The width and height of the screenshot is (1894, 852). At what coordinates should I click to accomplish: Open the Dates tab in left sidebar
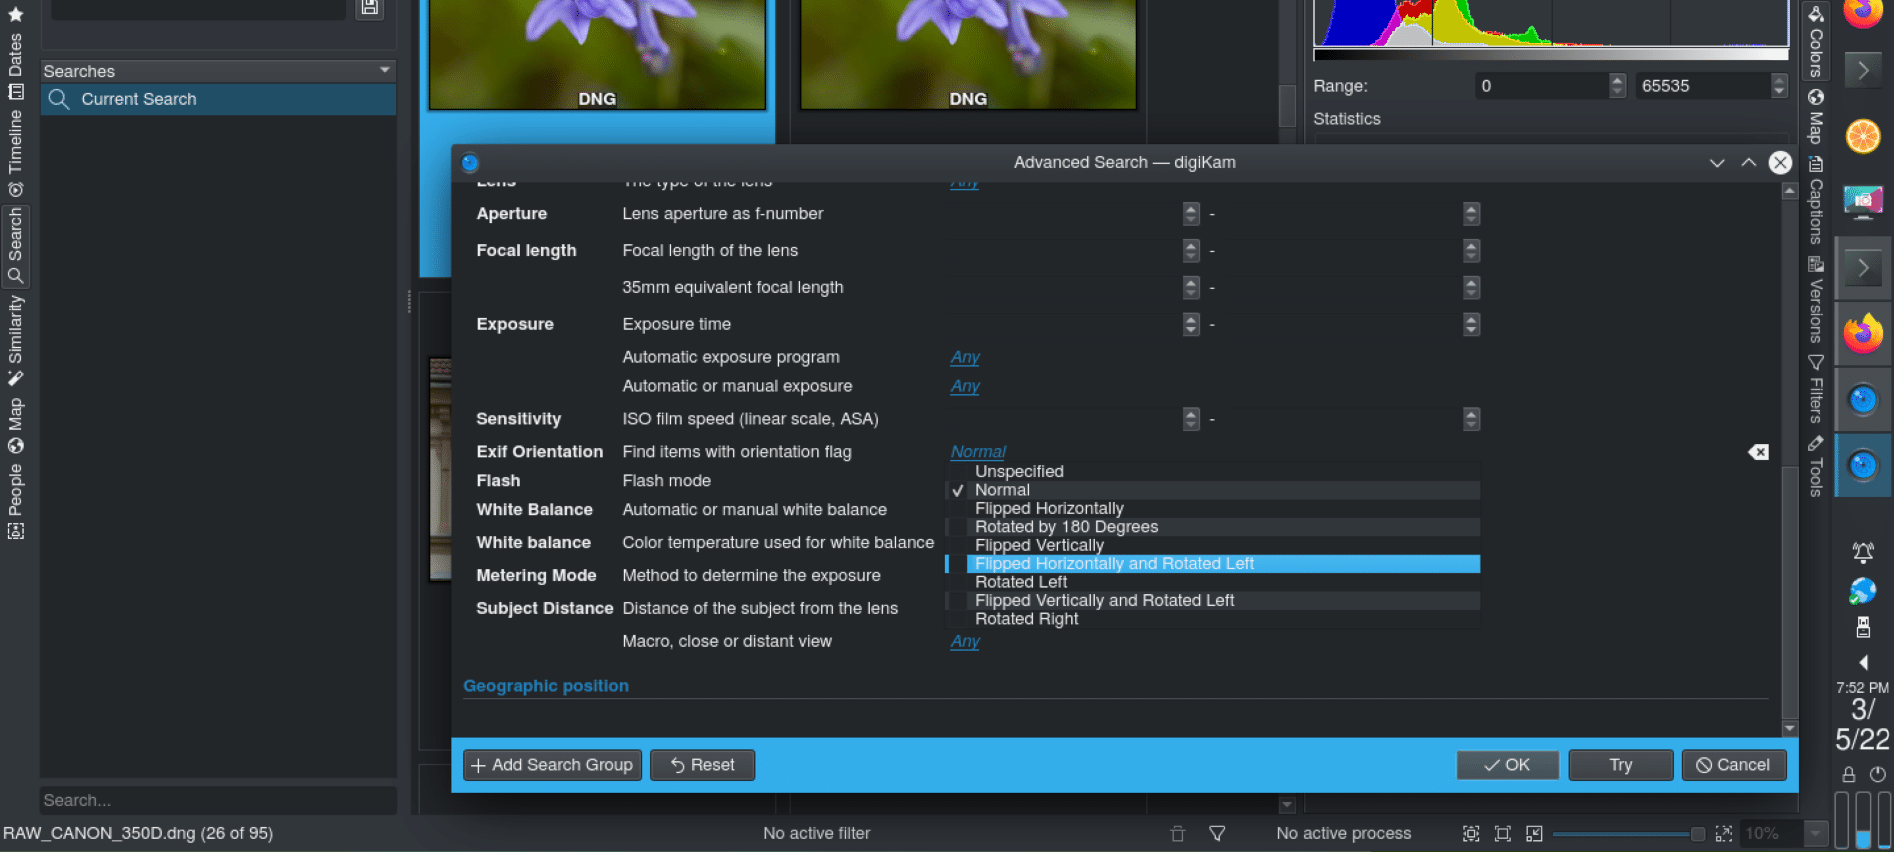(15, 65)
